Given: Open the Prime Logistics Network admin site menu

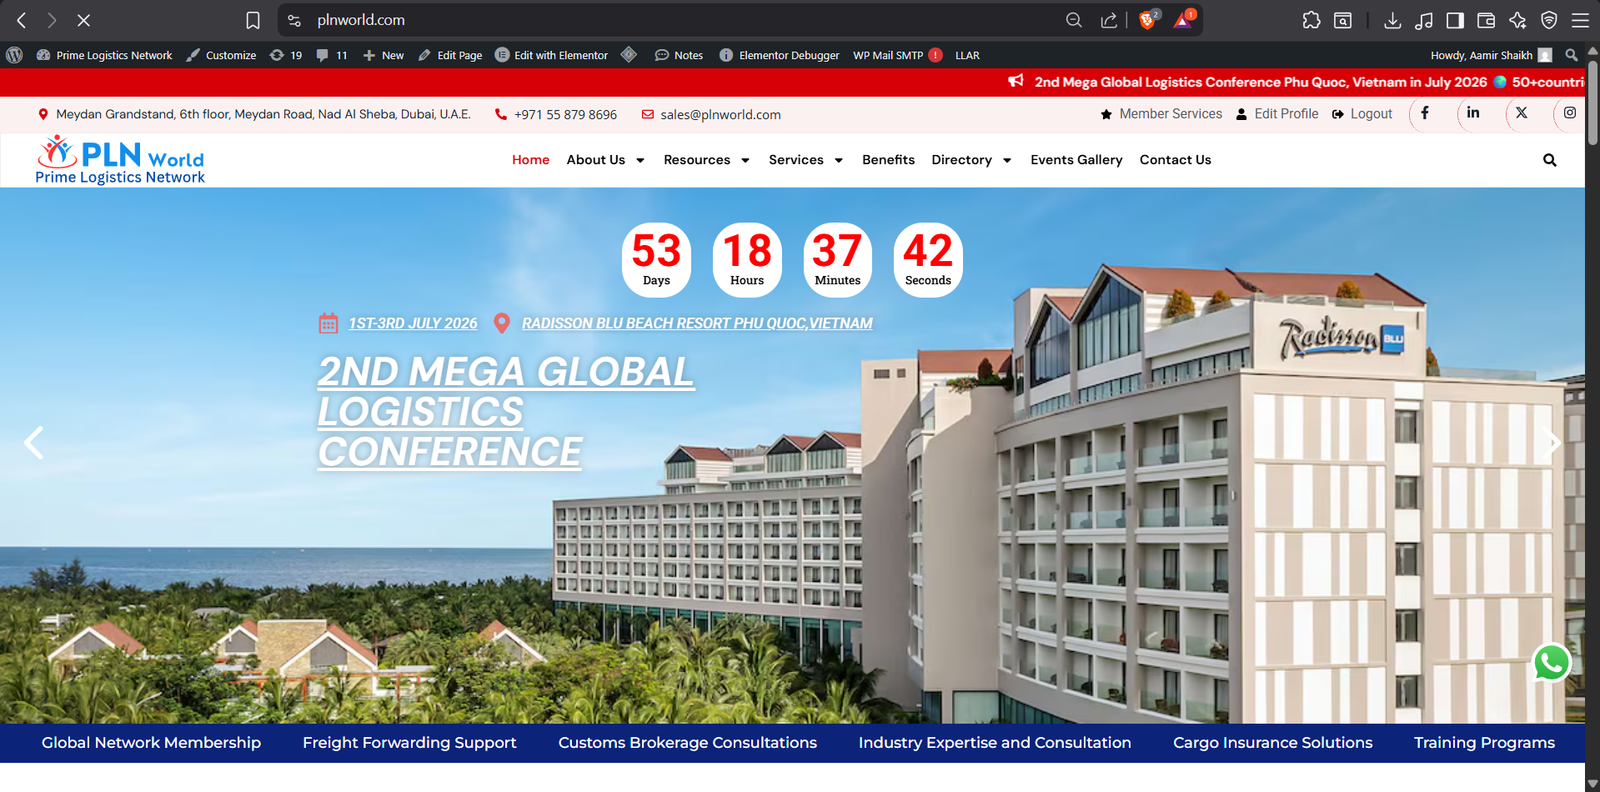Looking at the screenshot, I should tap(104, 55).
